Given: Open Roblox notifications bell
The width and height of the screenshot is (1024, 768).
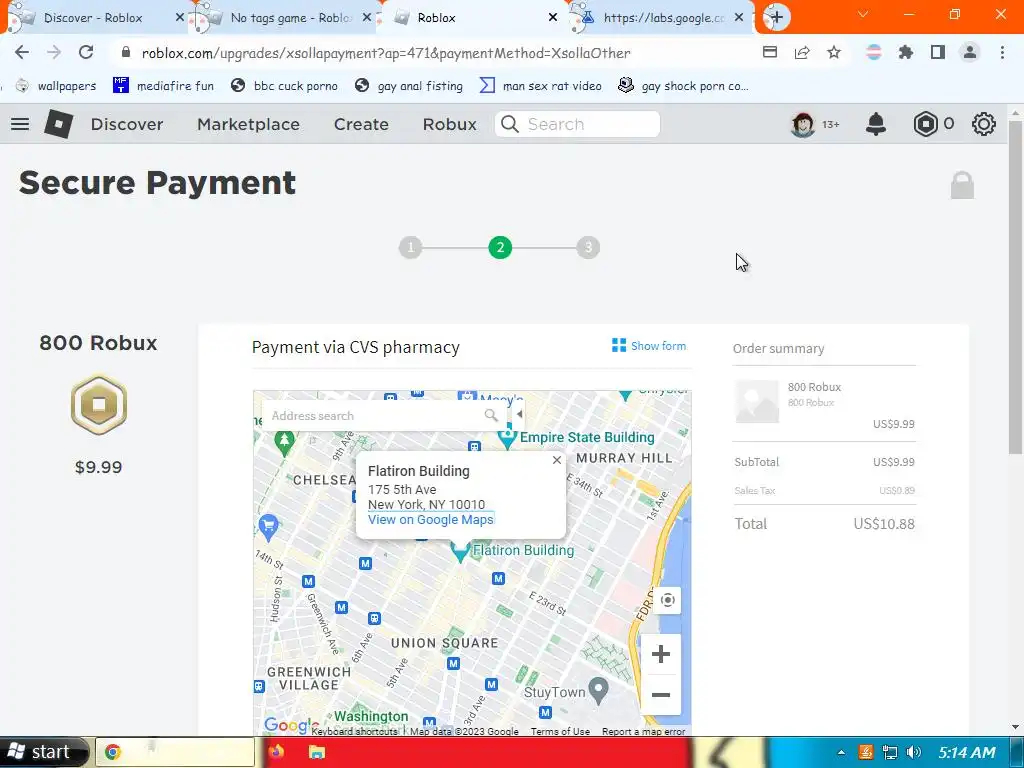Looking at the screenshot, I should 876,124.
